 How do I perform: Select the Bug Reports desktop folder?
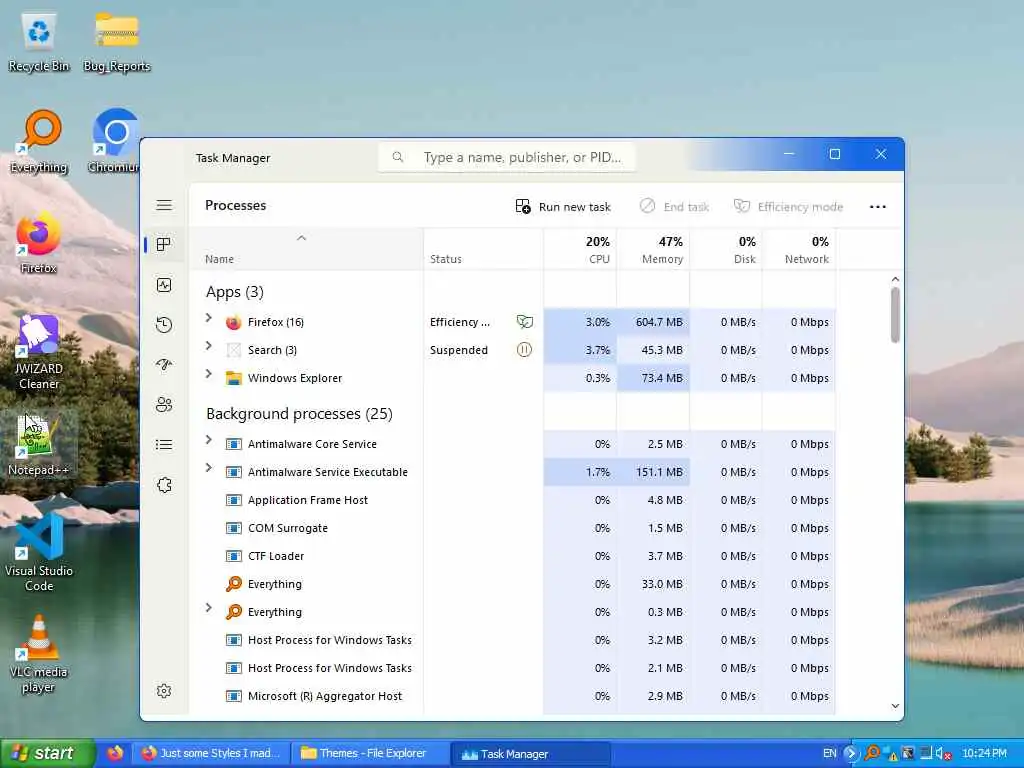point(116,42)
